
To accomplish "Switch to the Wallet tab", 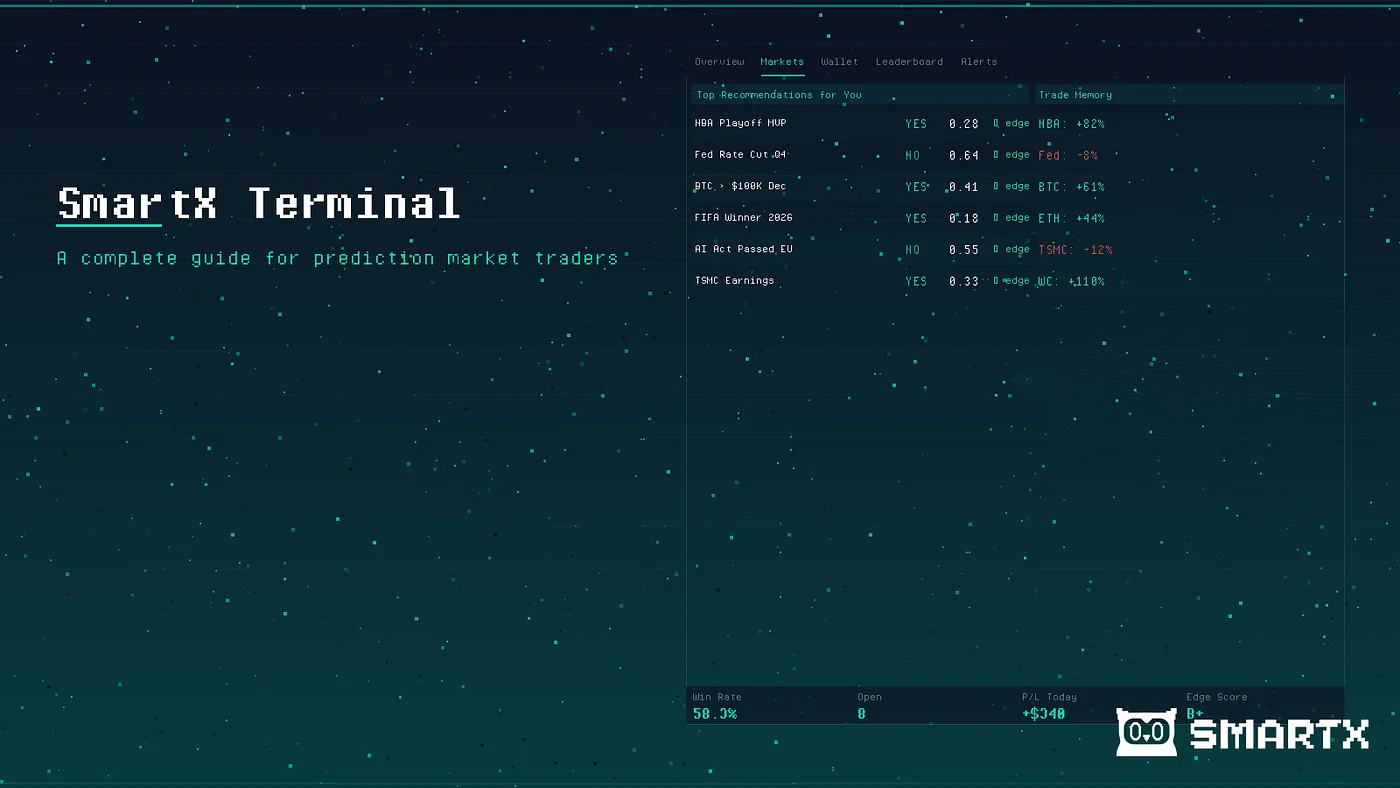I will tap(839, 62).
